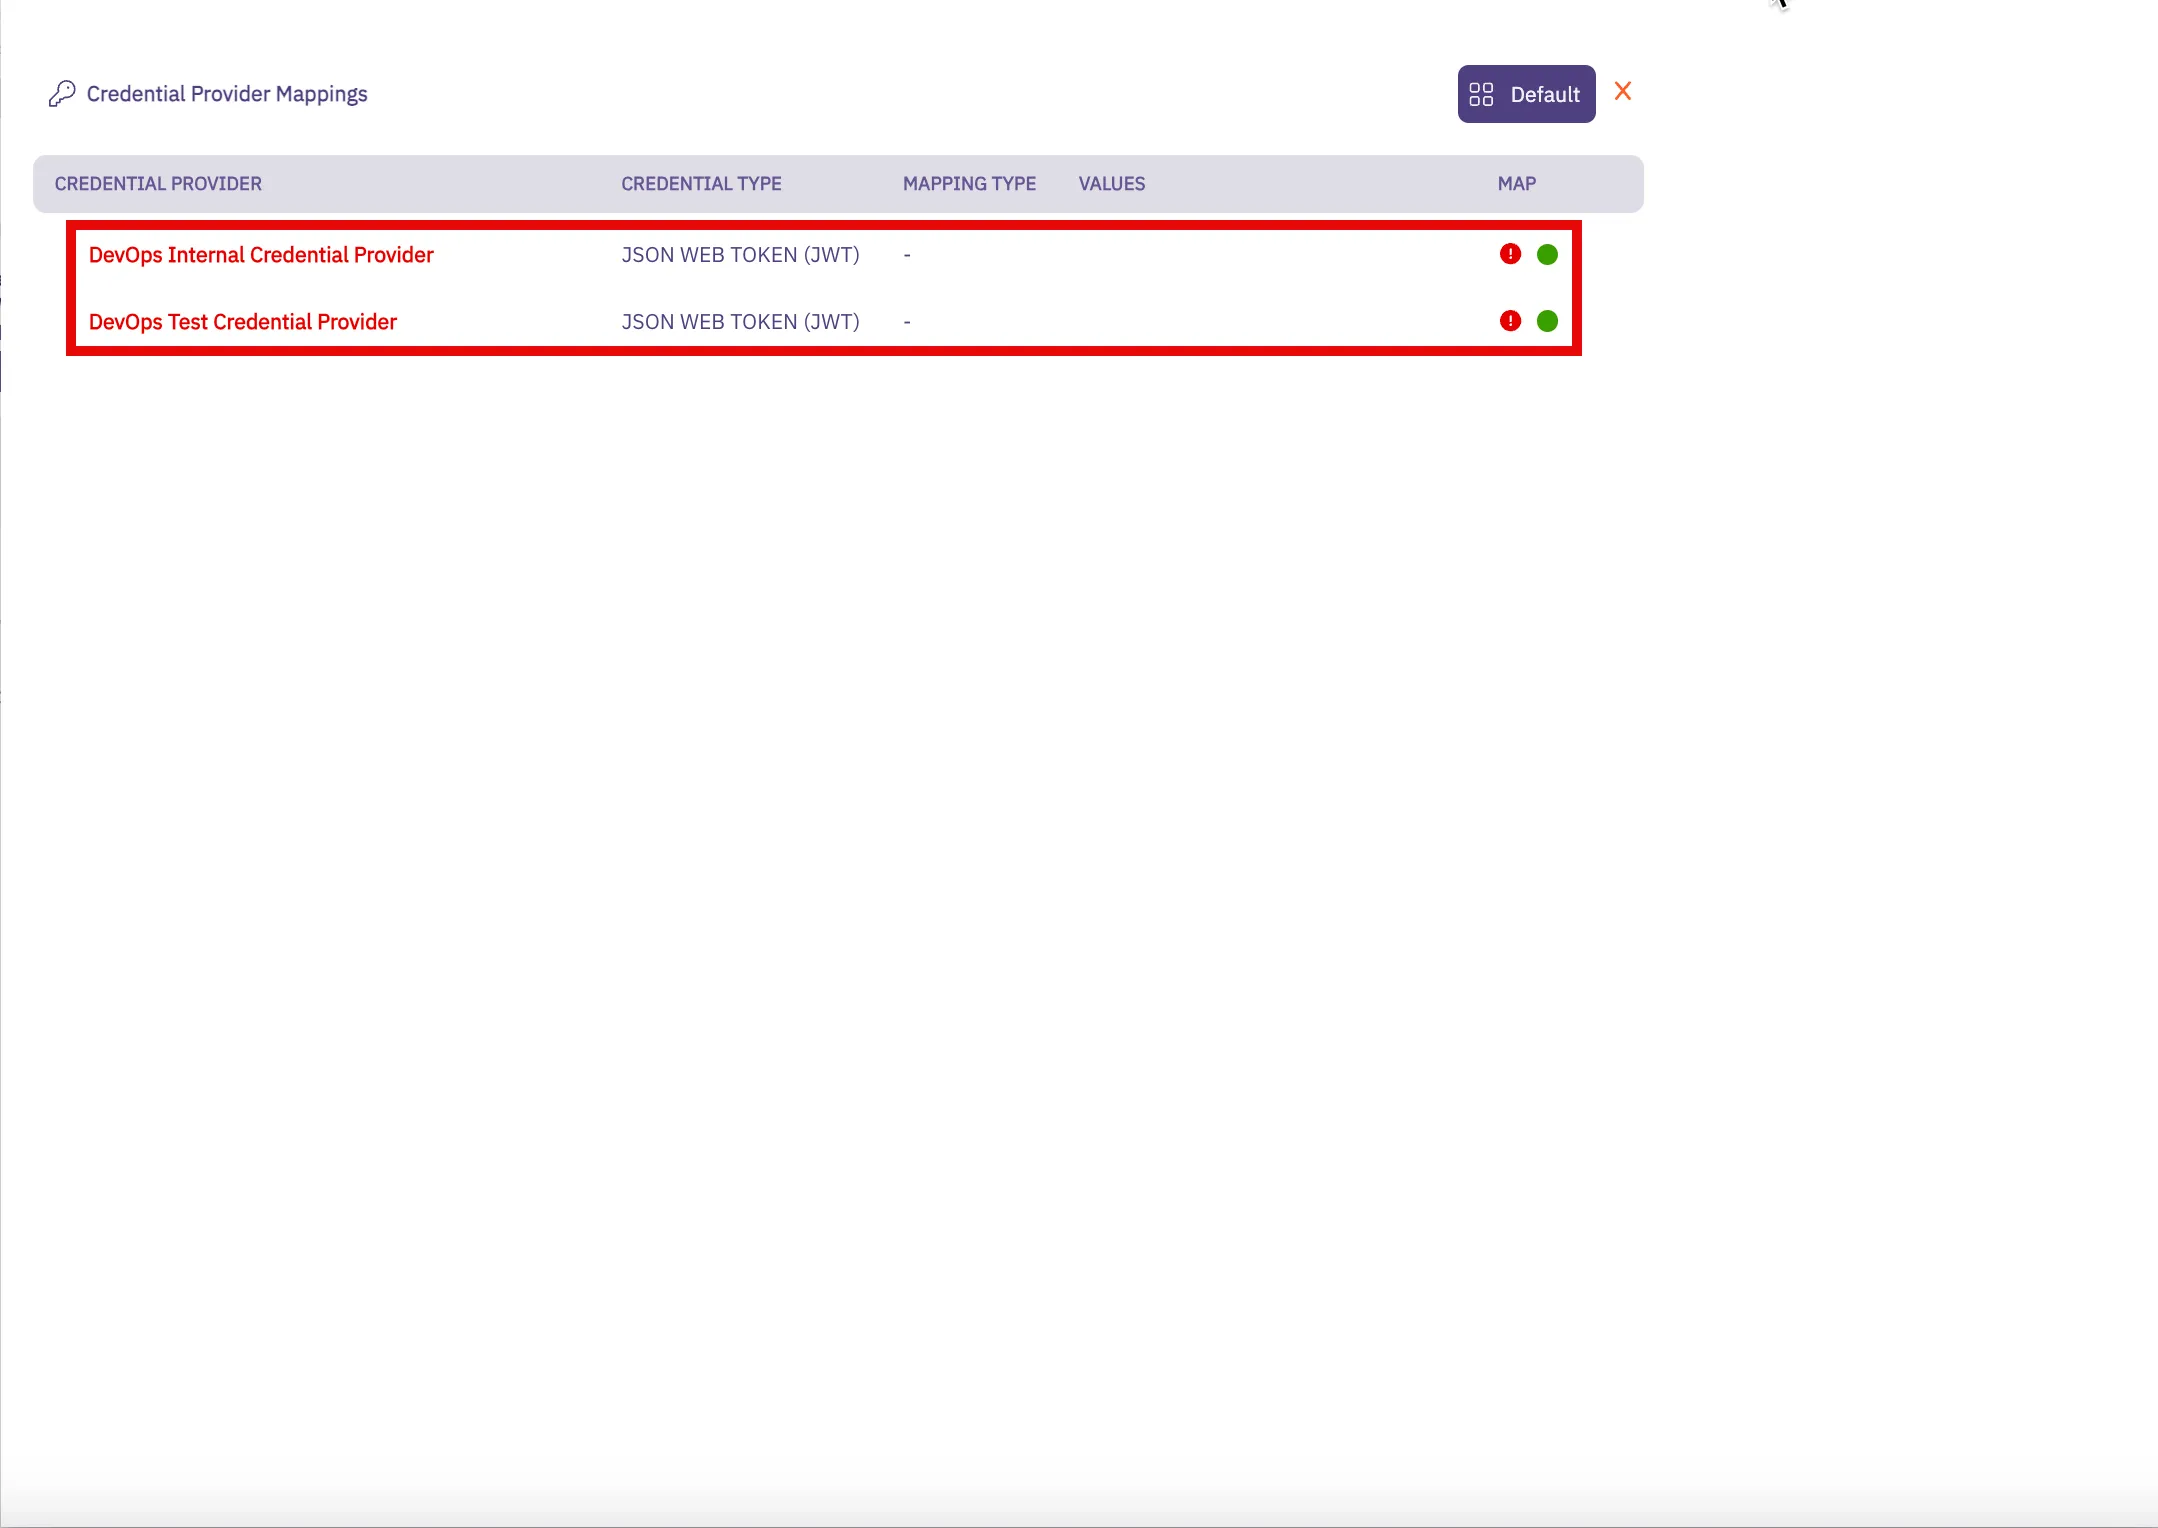Click the Credential Provider Mappings title
2158x1528 pixels.
click(227, 94)
